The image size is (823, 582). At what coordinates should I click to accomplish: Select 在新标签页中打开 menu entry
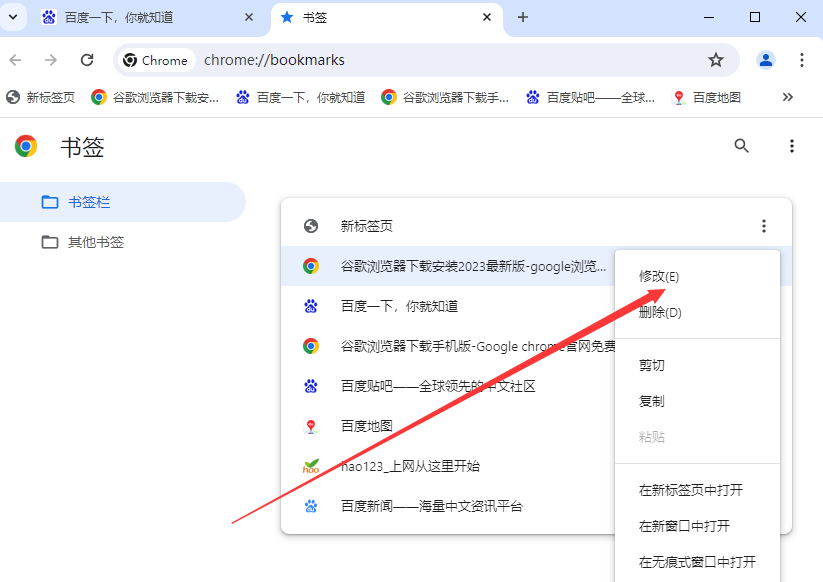click(x=691, y=490)
